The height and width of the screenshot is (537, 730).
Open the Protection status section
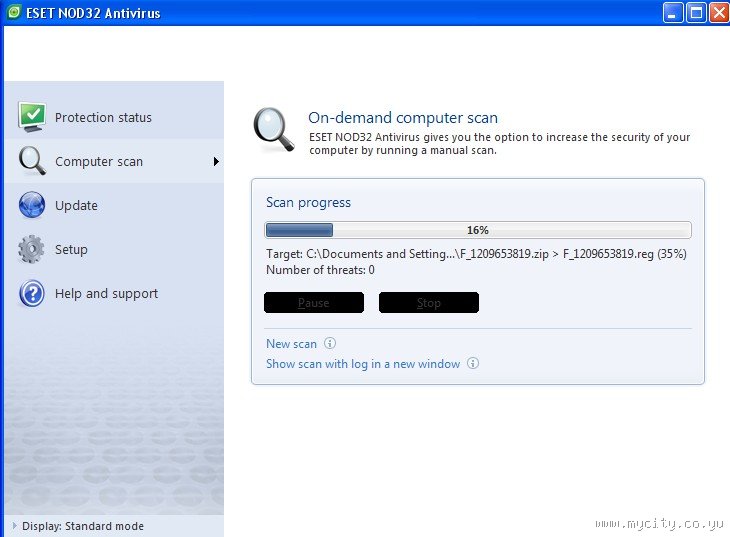point(114,117)
